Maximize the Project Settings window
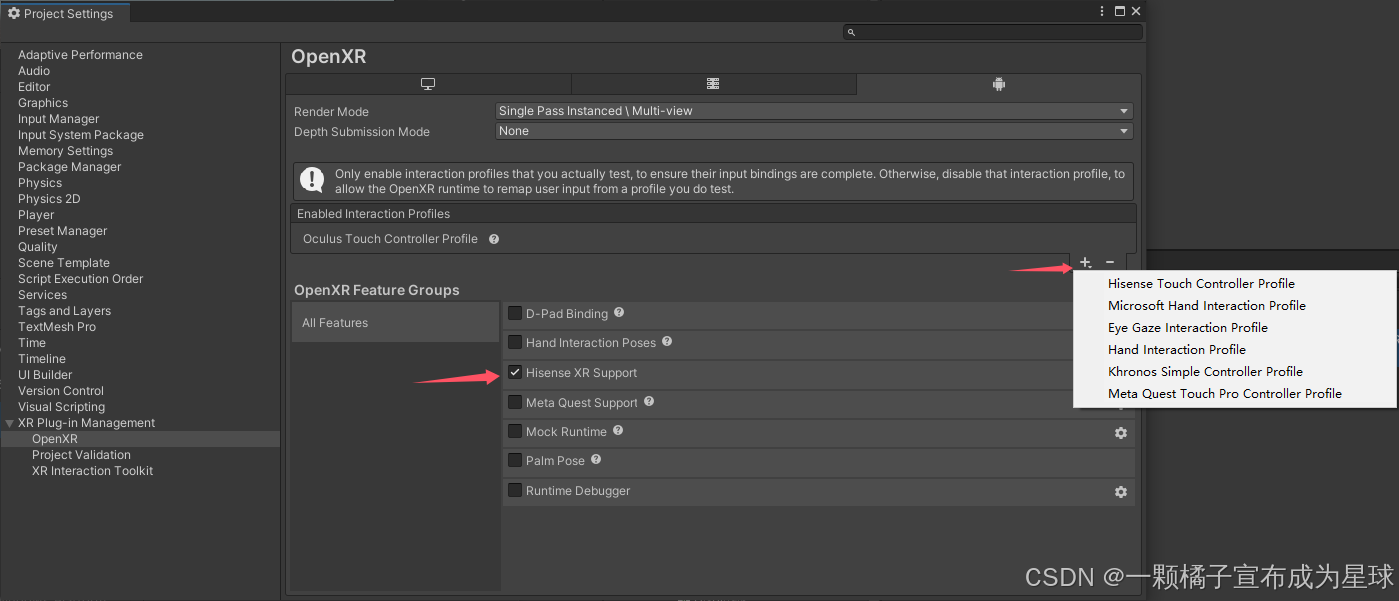 1120,11
